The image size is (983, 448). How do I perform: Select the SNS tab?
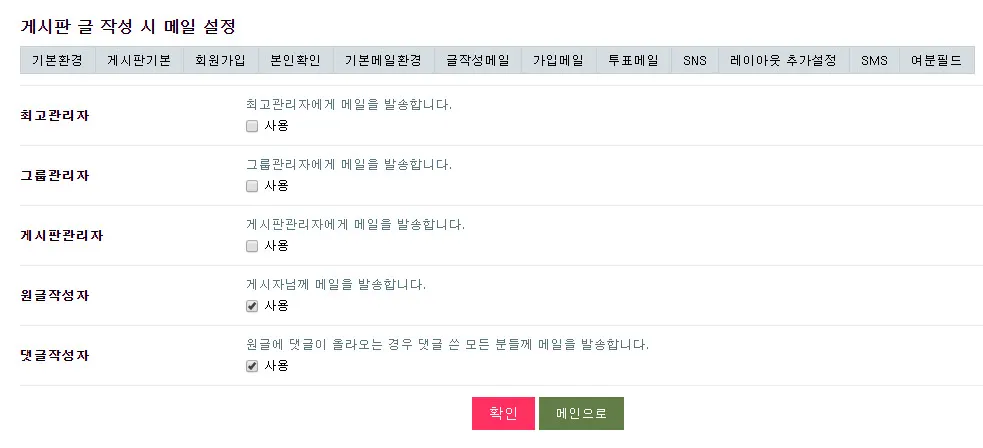pyautogui.click(x=695, y=60)
